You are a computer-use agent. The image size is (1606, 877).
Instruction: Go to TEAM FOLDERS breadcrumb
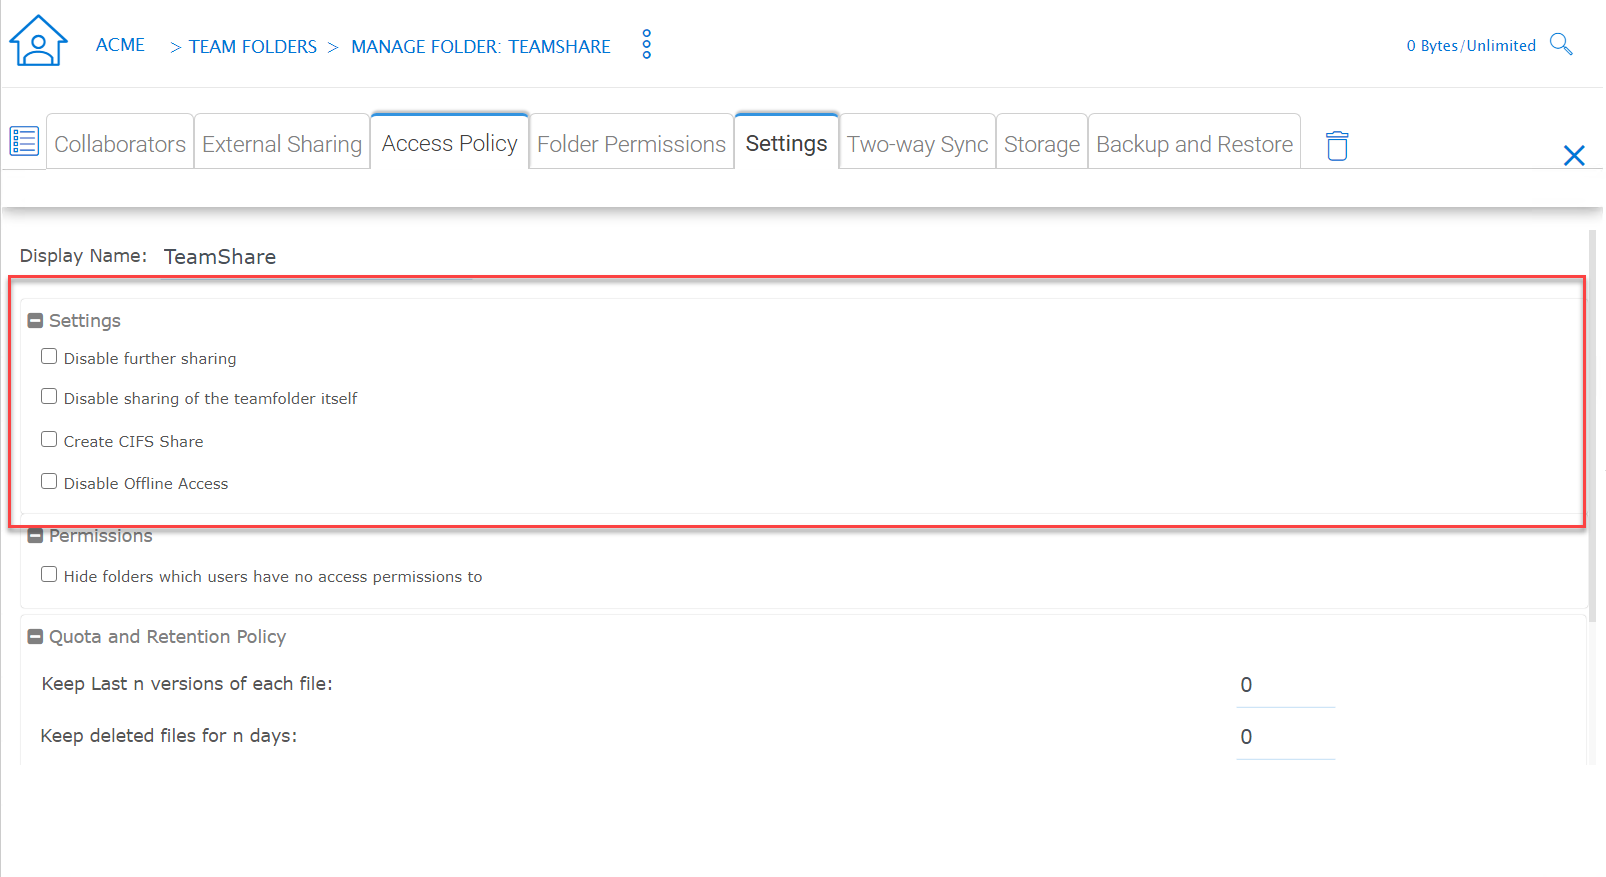coord(253,47)
